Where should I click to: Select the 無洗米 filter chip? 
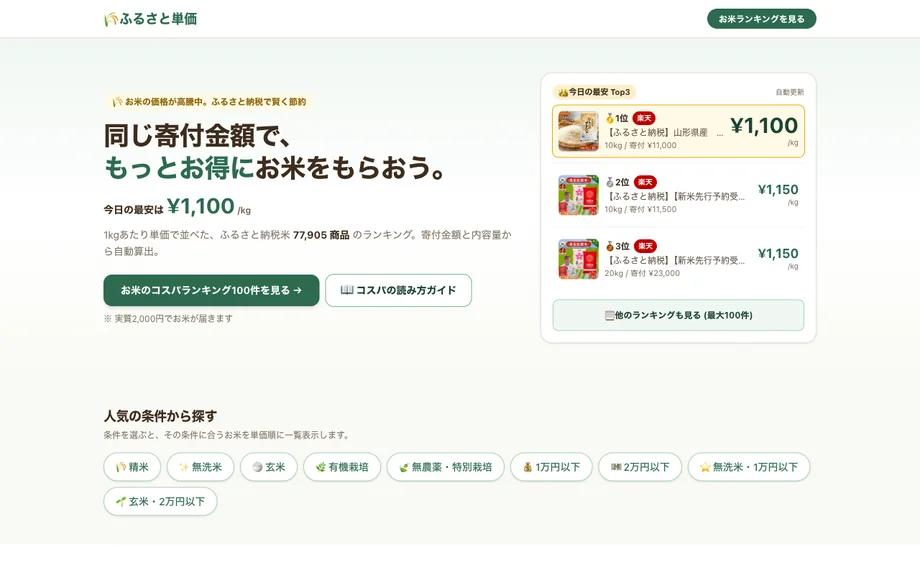(x=201, y=467)
